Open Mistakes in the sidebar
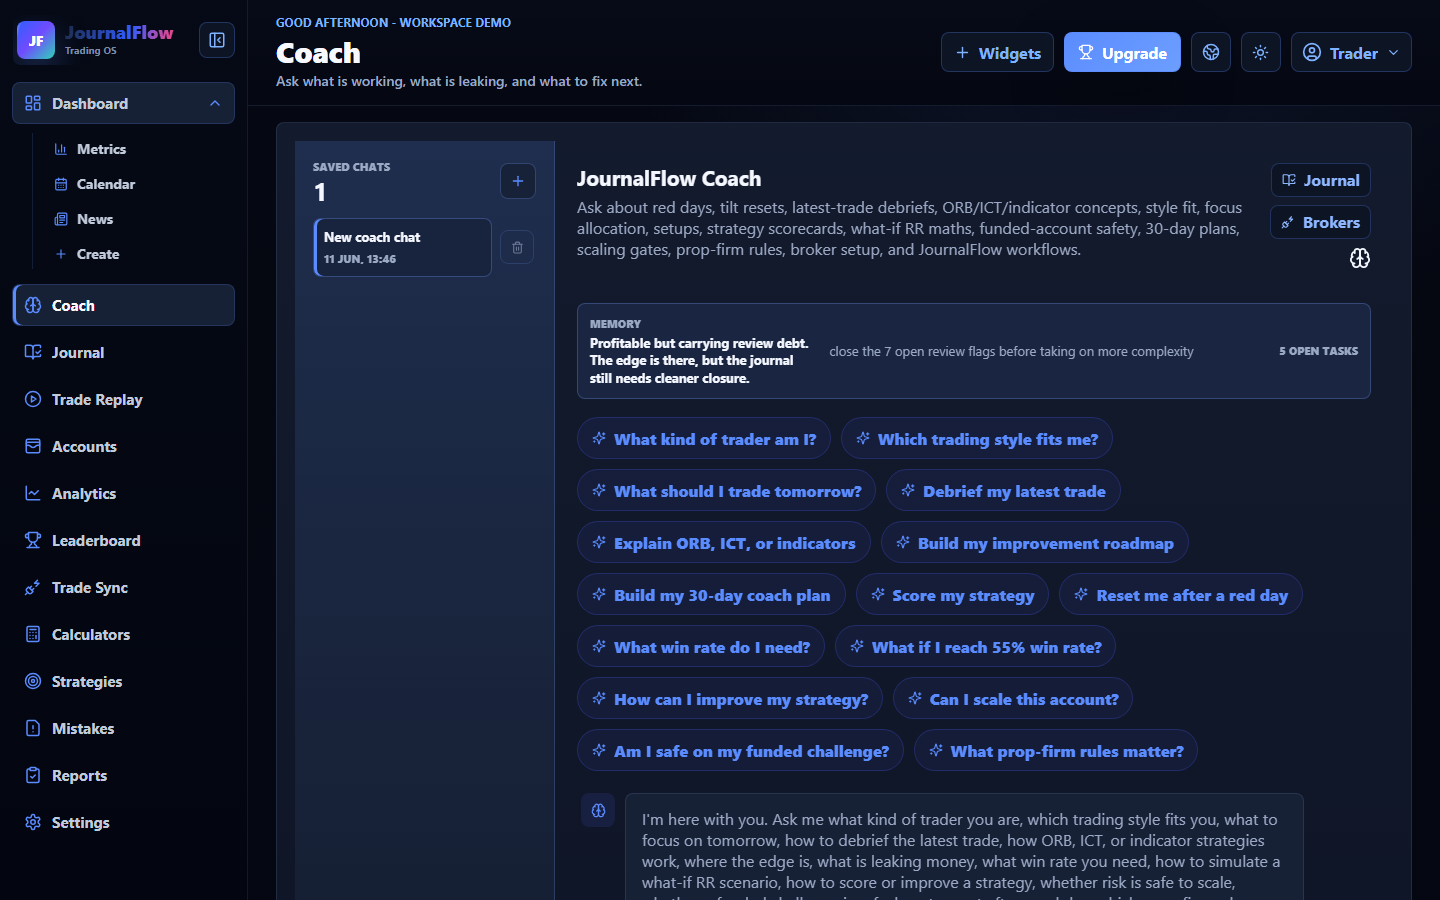This screenshot has height=900, width=1440. [x=124, y=728]
